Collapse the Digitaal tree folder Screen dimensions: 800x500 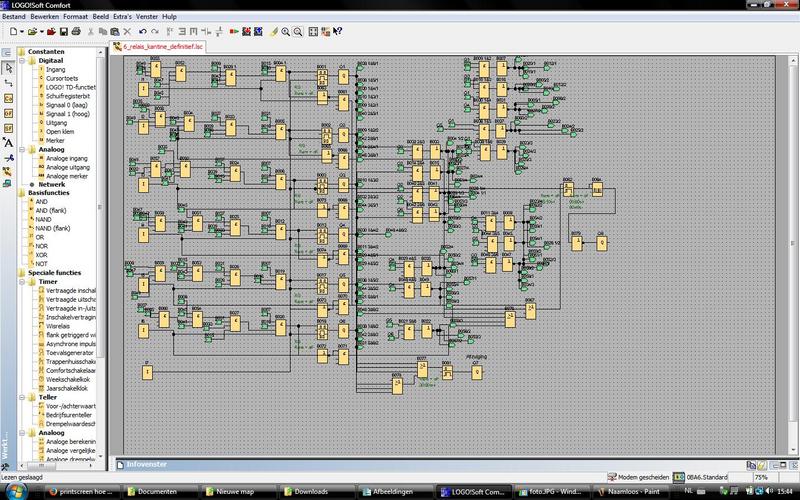24,60
